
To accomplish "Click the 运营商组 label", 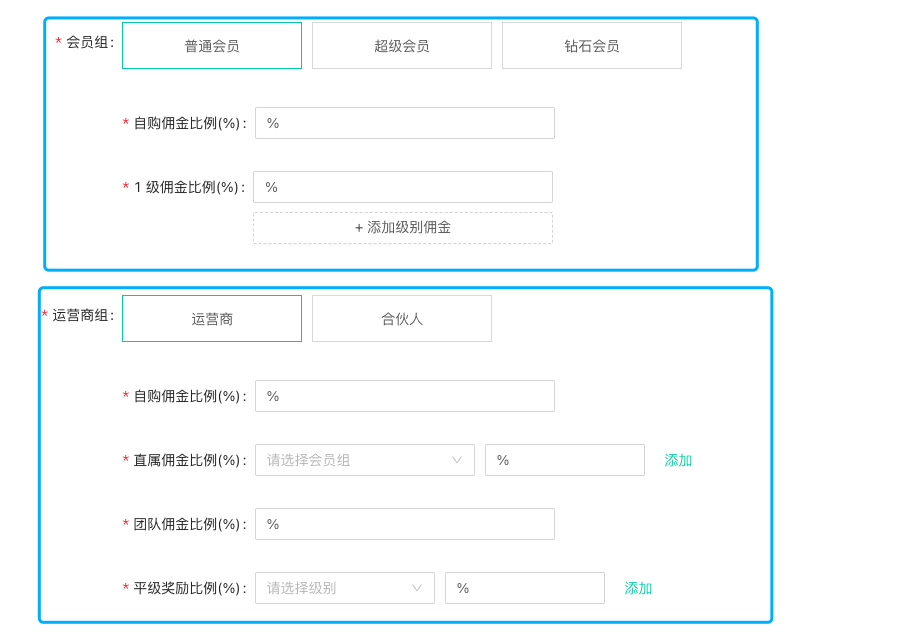I will pos(82,315).
